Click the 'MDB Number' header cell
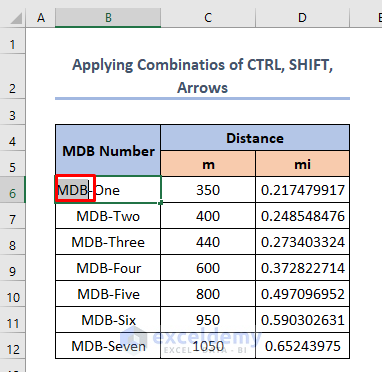This screenshot has height=372, width=382. click(108, 151)
